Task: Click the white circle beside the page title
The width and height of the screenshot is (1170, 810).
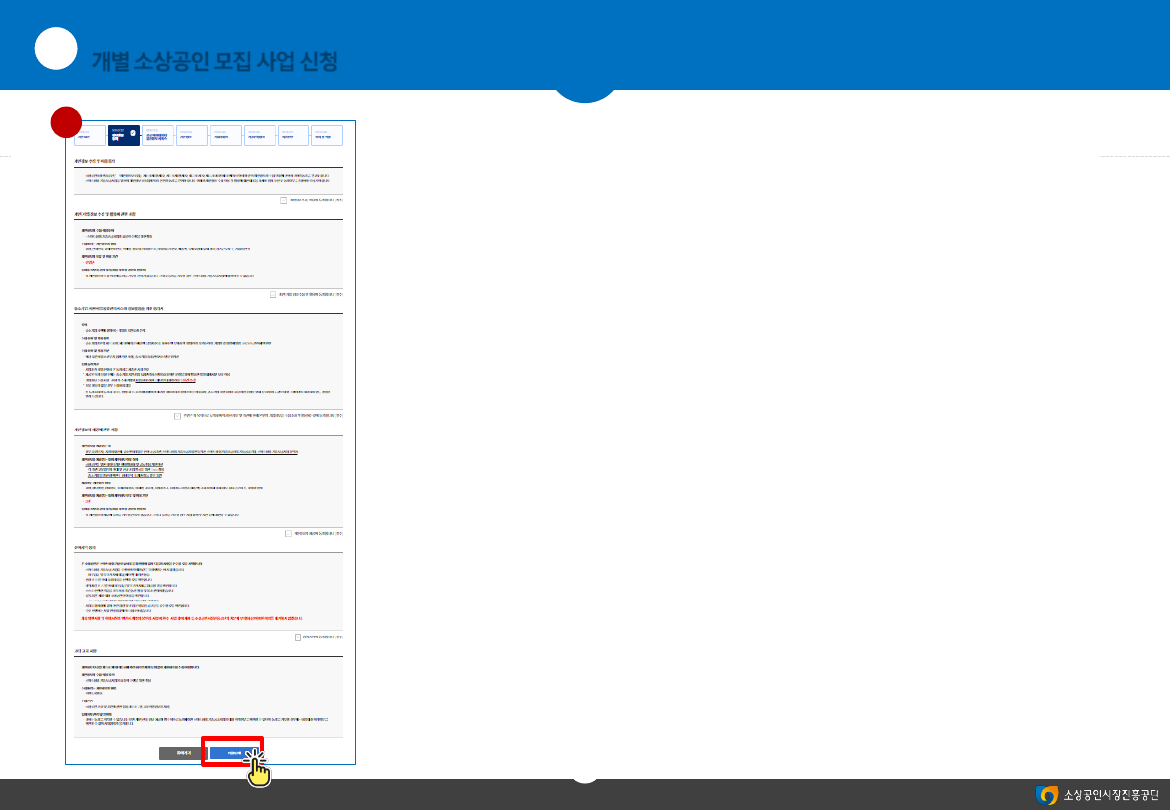Action: click(x=56, y=49)
